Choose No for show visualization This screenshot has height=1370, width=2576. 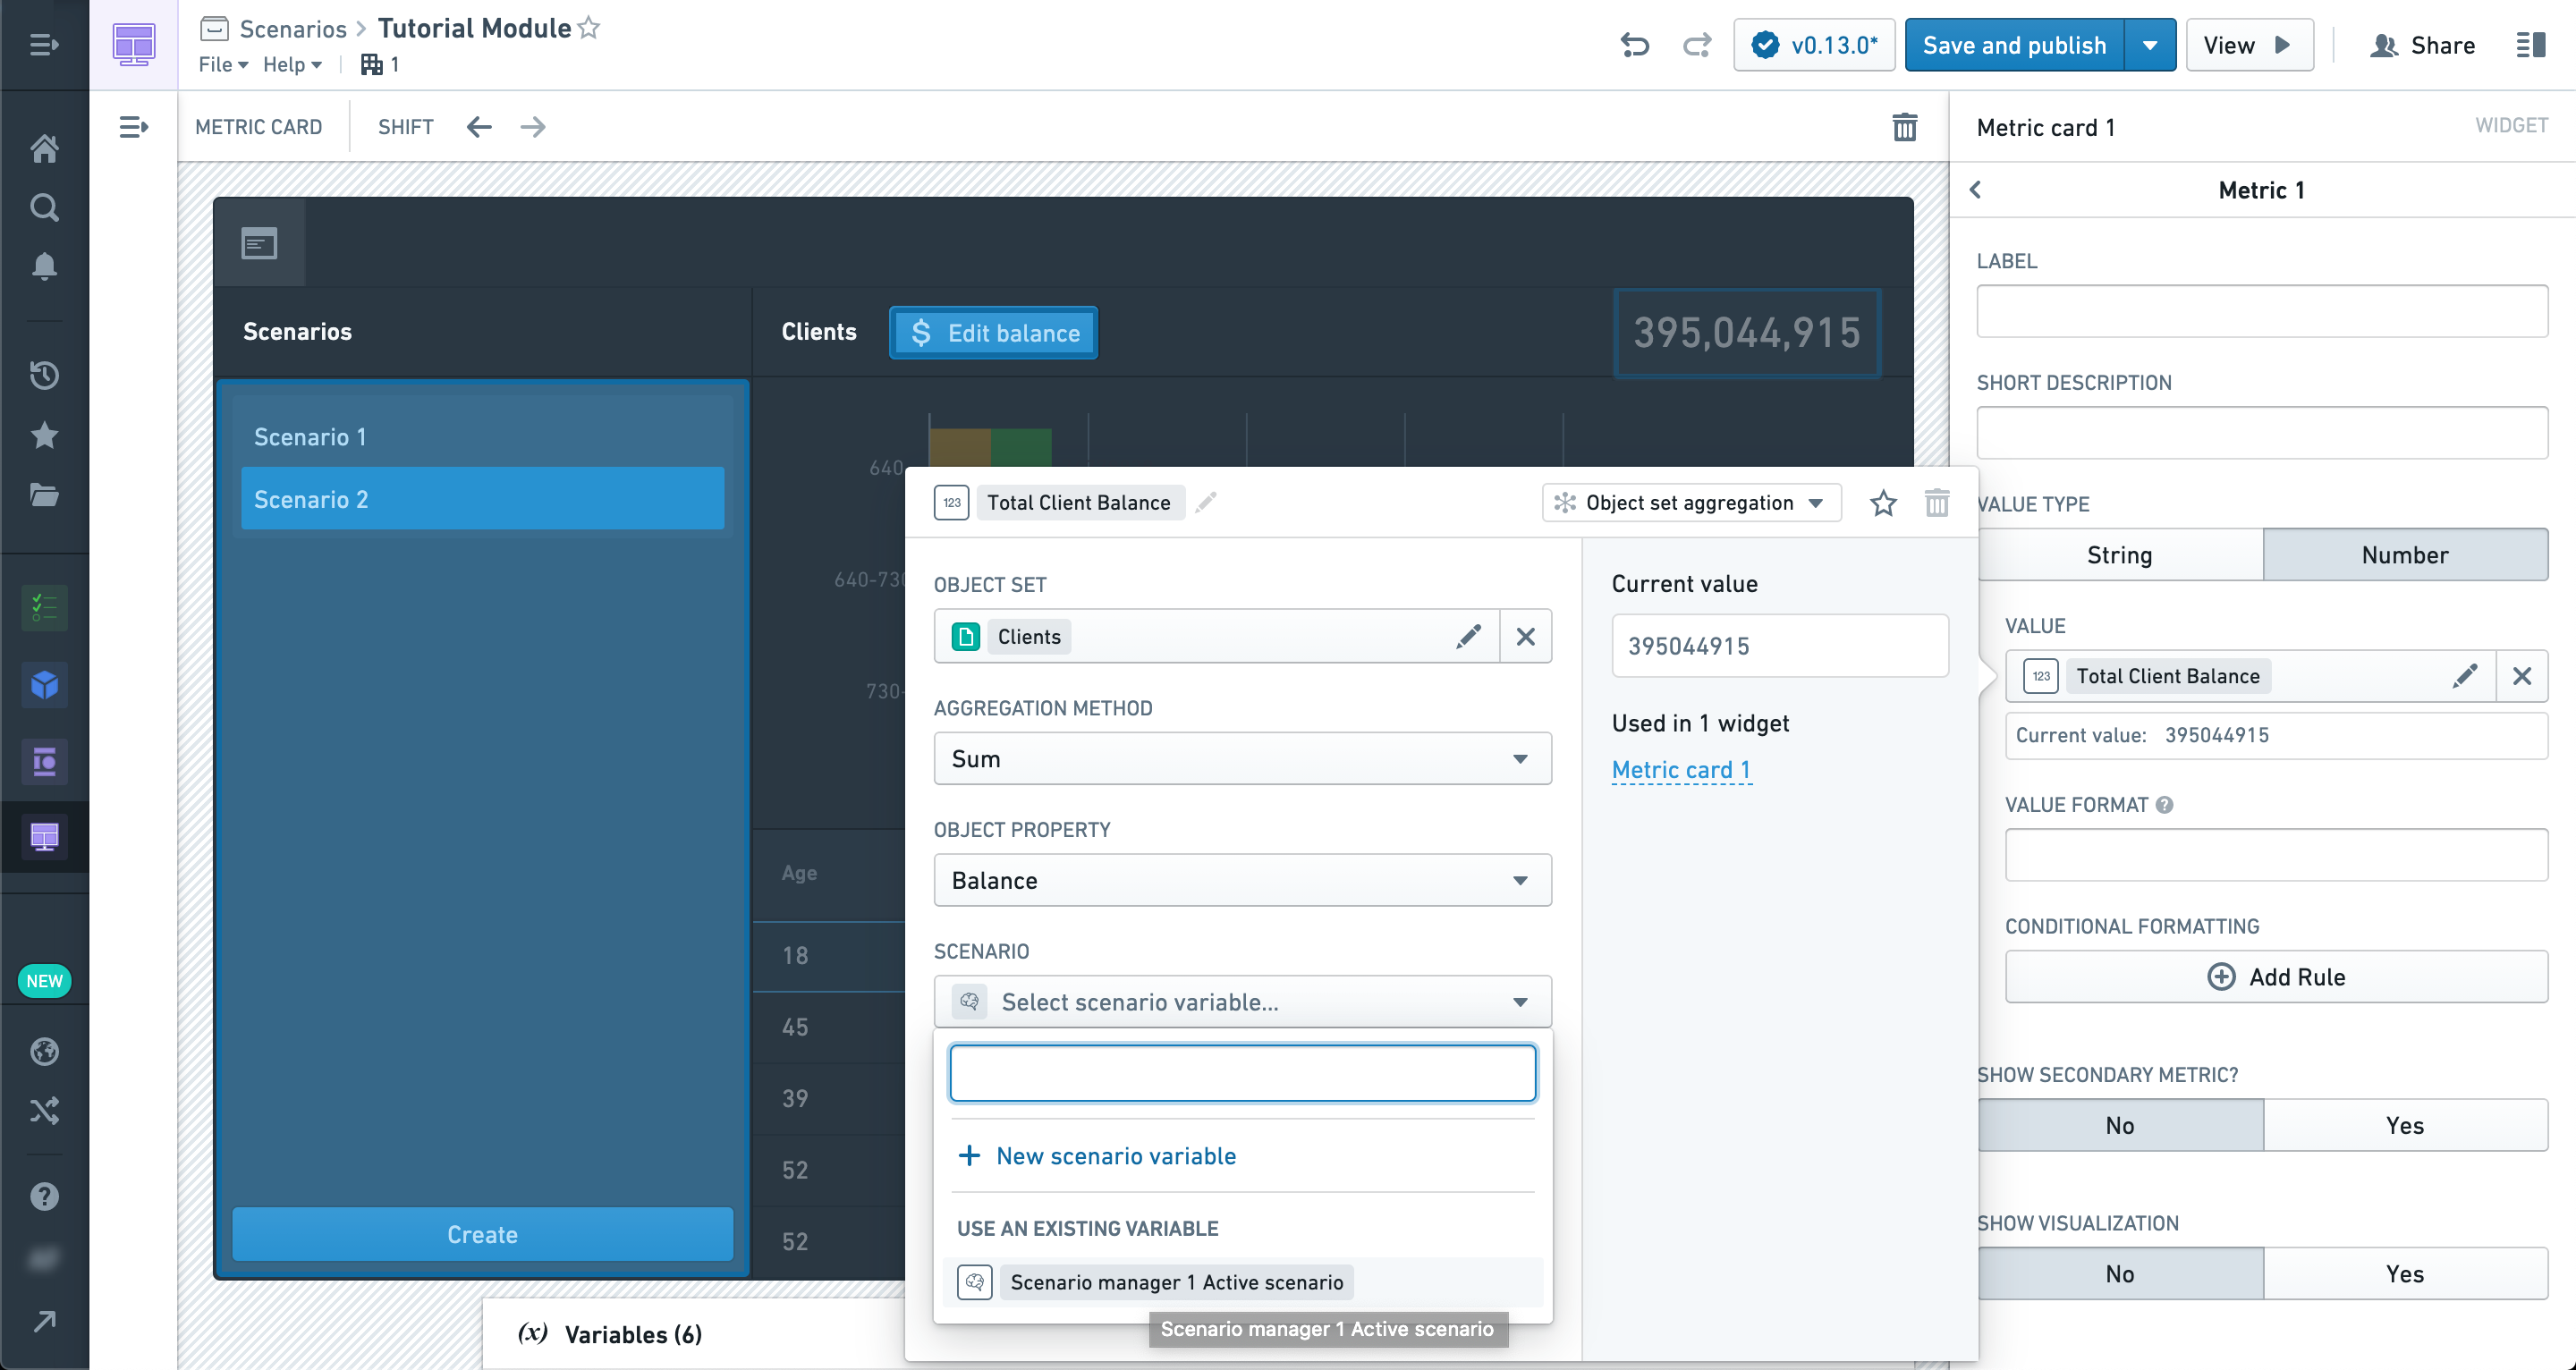tap(2120, 1273)
